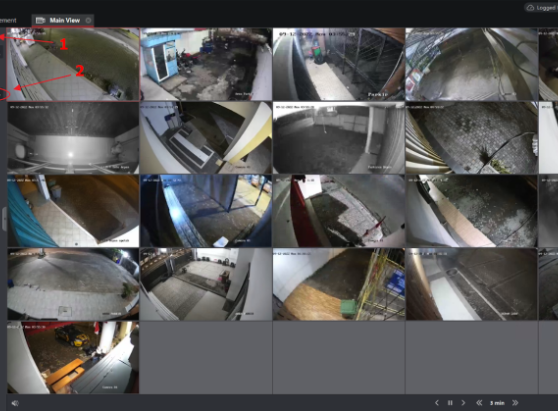
Task: Select the blue guard booth camera feed
Action: (x=206, y=64)
